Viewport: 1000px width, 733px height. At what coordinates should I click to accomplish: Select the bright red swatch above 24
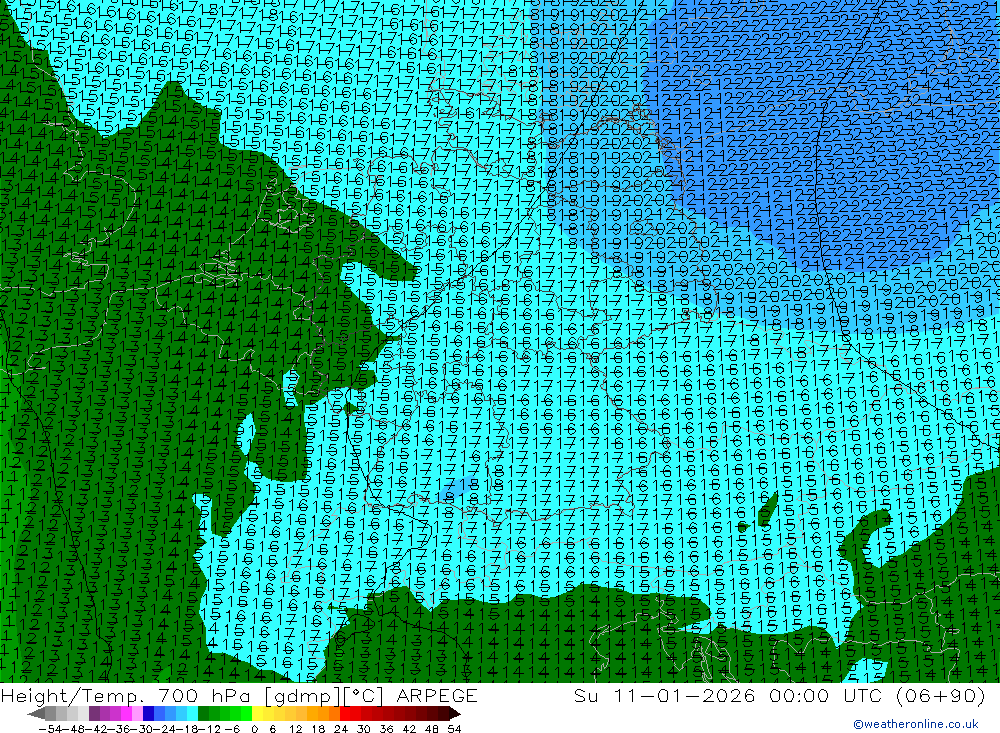click(345, 714)
